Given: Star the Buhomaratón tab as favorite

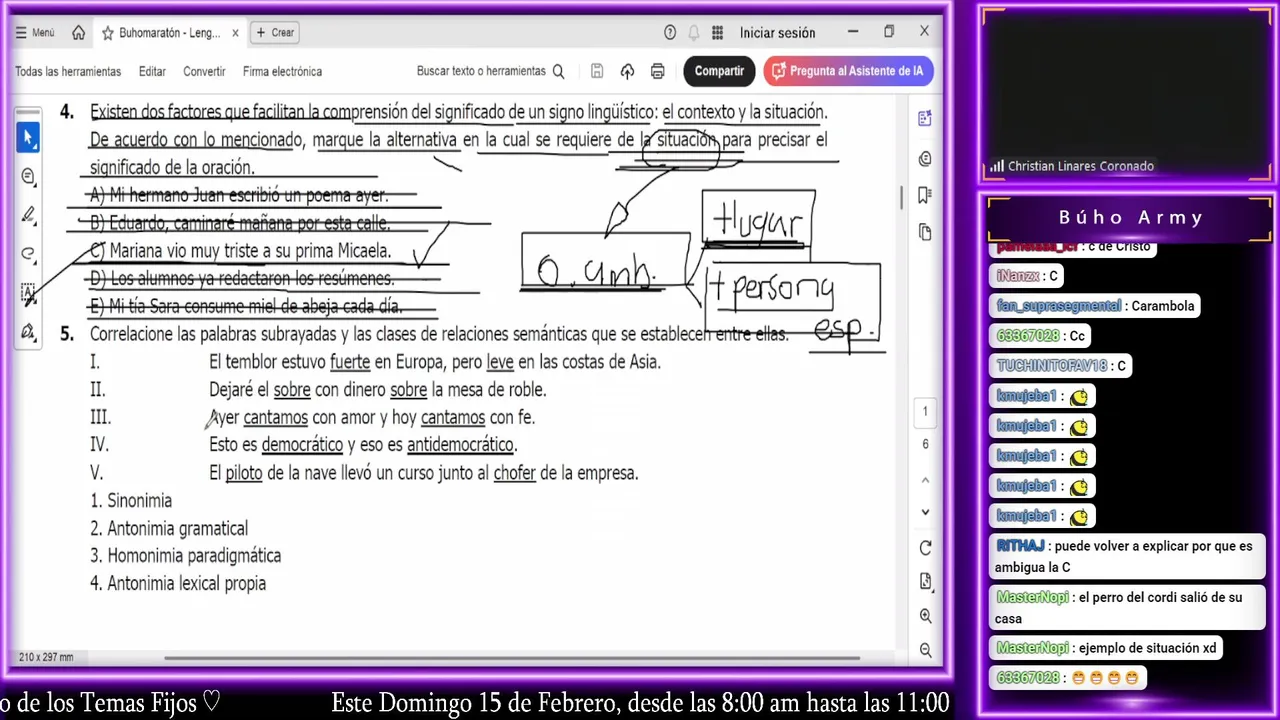Looking at the screenshot, I should click(x=107, y=33).
